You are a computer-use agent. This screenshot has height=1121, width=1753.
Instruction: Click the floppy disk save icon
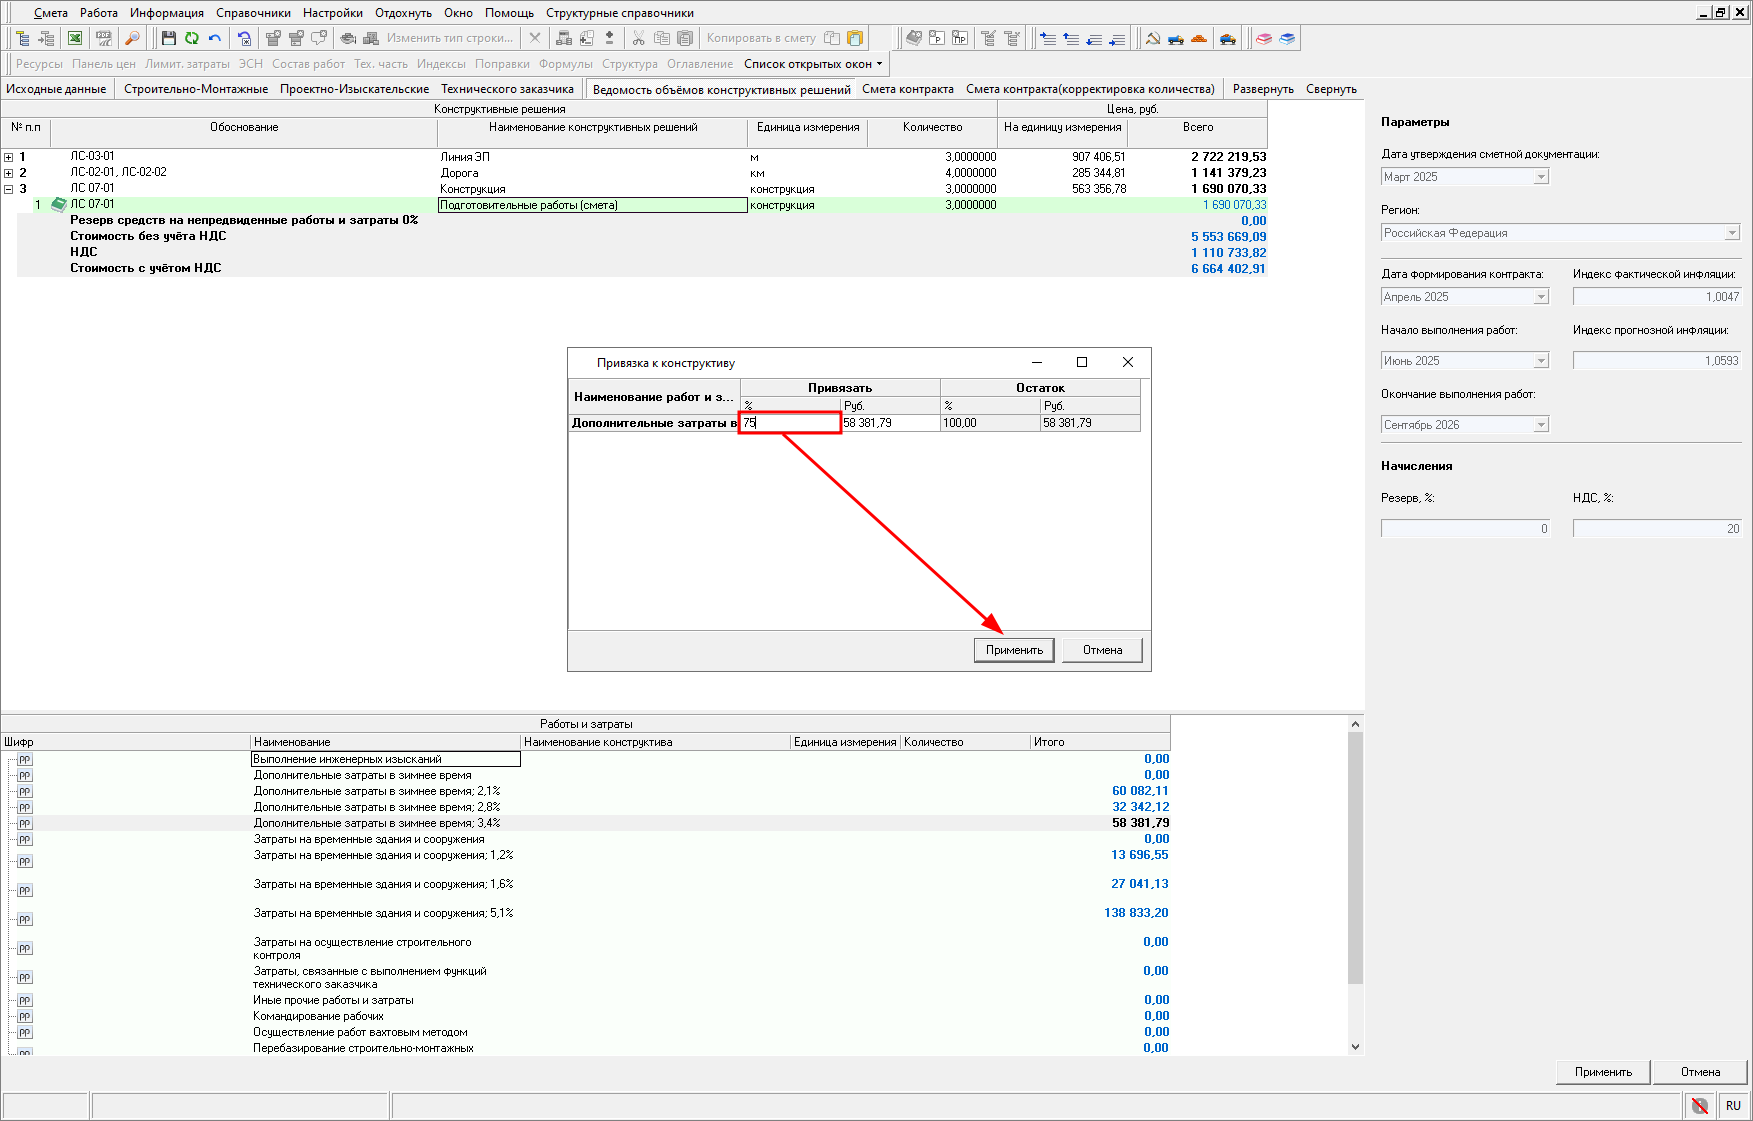(x=168, y=38)
